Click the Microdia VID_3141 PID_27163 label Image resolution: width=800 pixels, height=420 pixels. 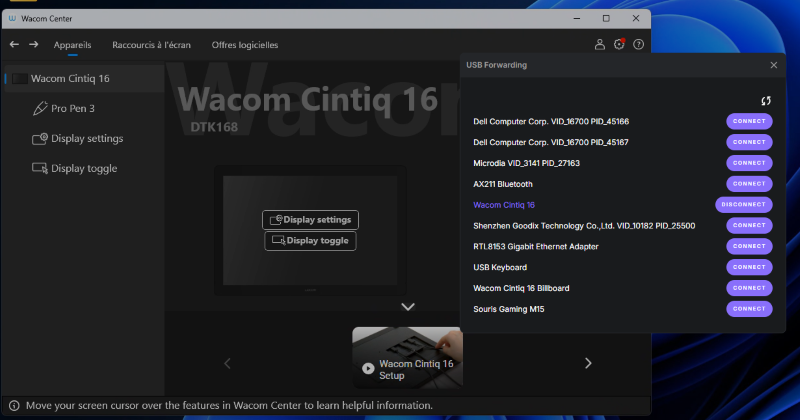click(527, 163)
